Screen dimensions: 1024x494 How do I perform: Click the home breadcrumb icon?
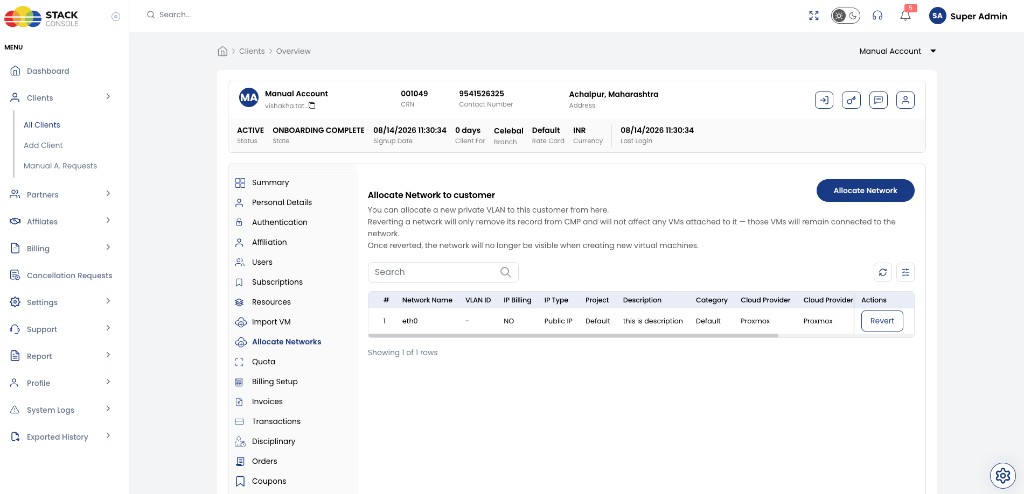click(x=222, y=51)
